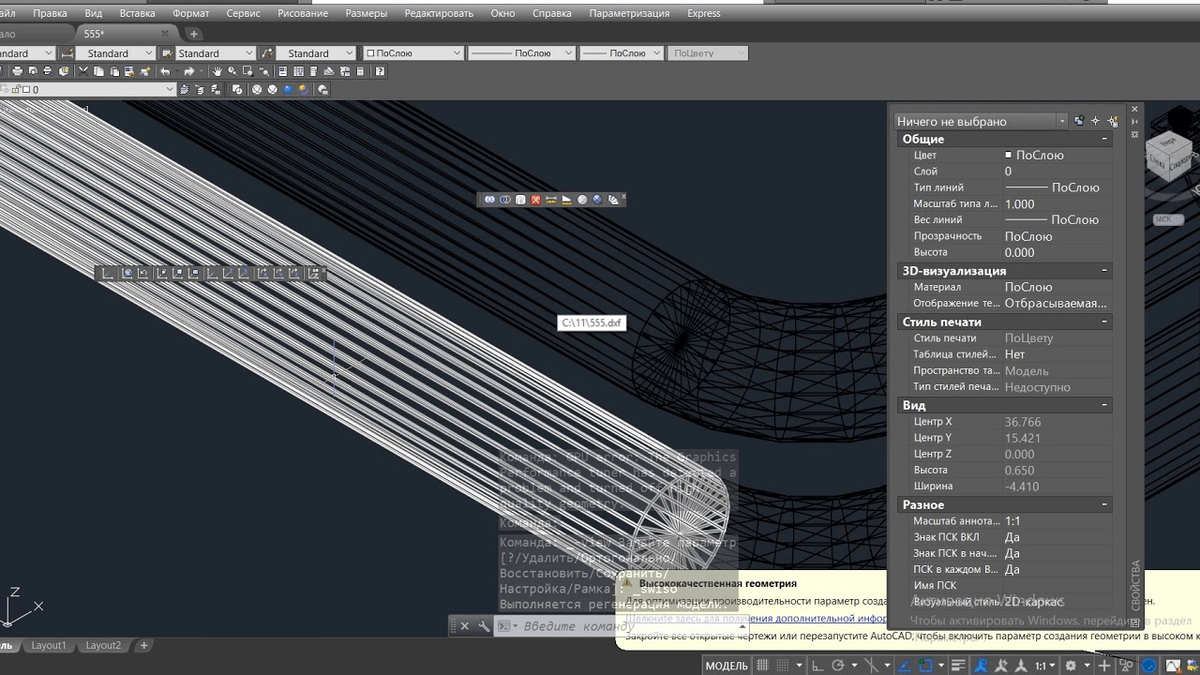This screenshot has height=675, width=1200.
Task: Open the color control 'ПоСлою' dropdown
Action: coord(413,53)
